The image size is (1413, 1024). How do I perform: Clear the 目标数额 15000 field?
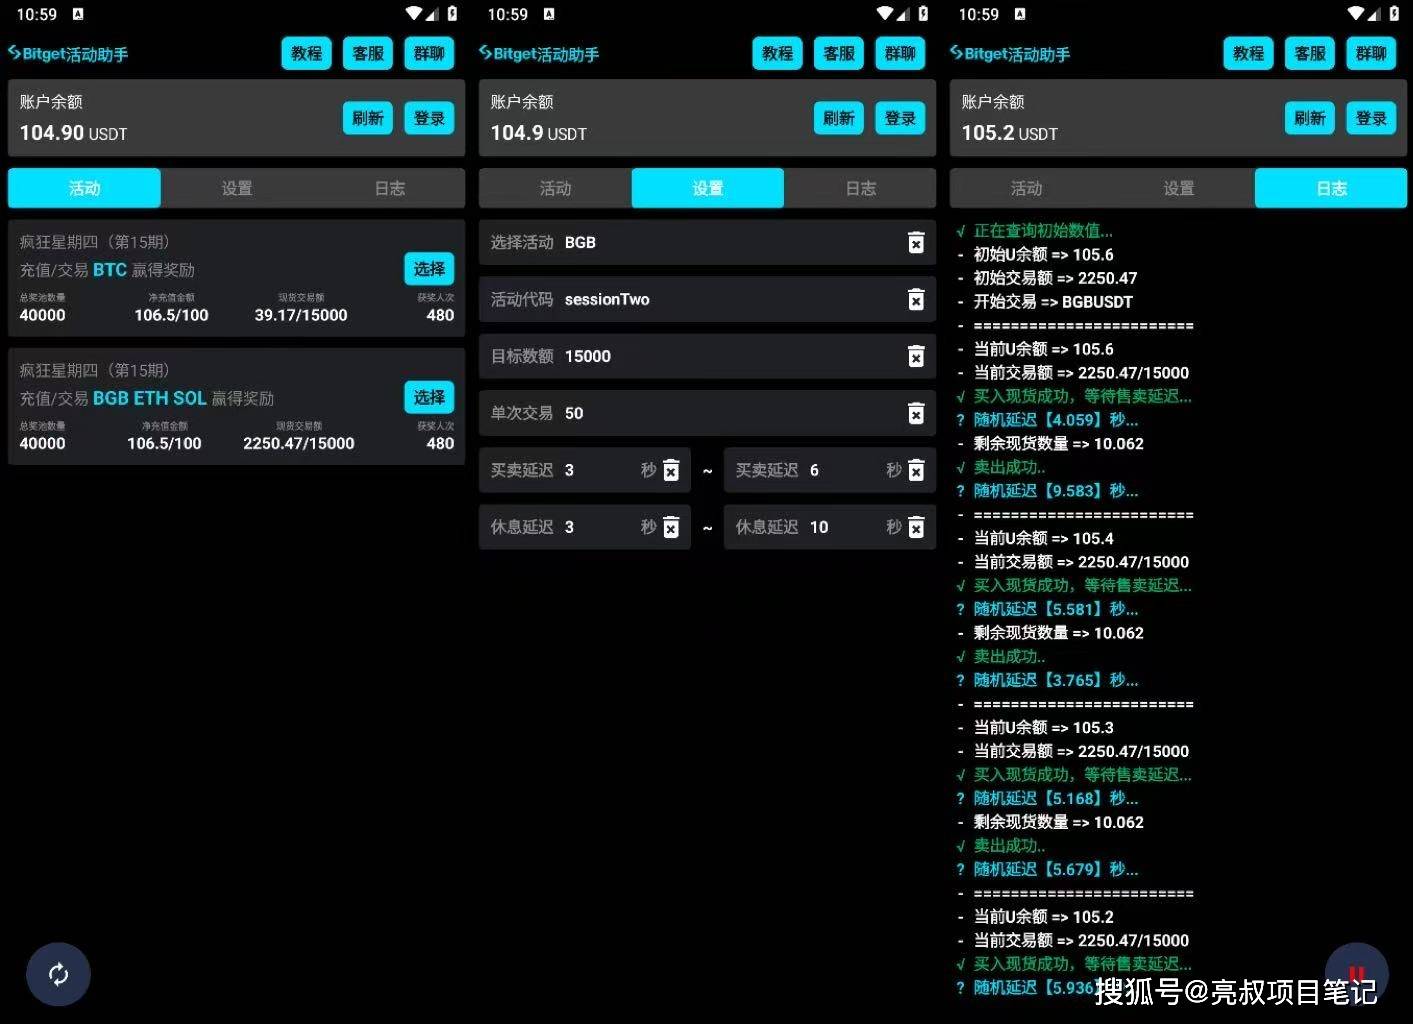click(x=916, y=356)
